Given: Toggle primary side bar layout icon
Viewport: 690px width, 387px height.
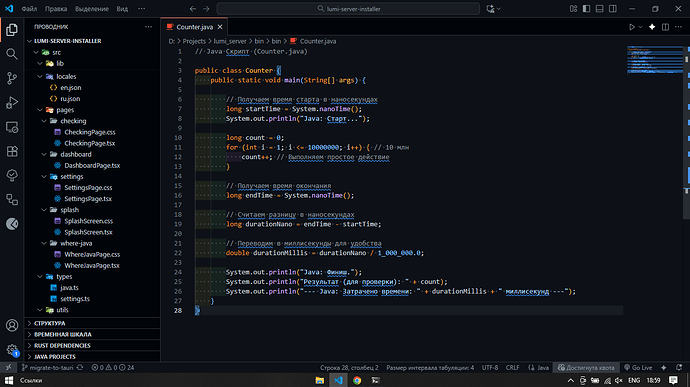Looking at the screenshot, I should pyautogui.click(x=586, y=8).
